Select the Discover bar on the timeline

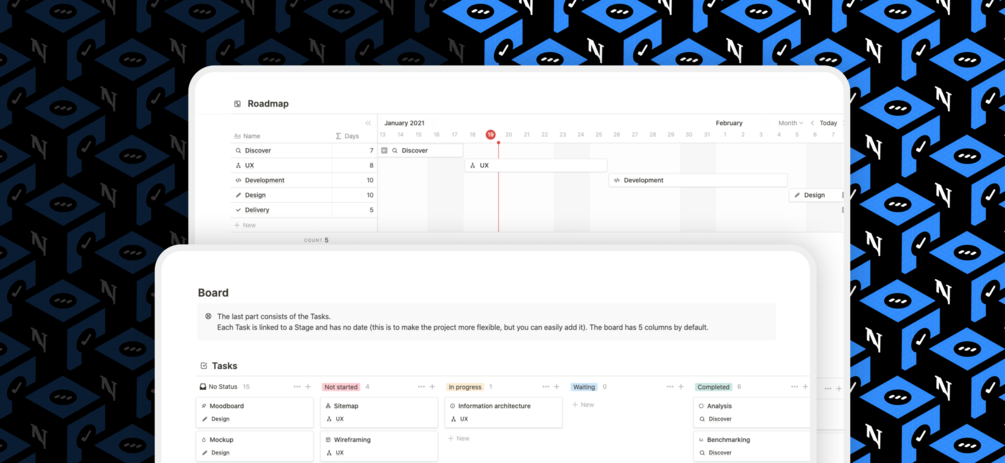[420, 151]
